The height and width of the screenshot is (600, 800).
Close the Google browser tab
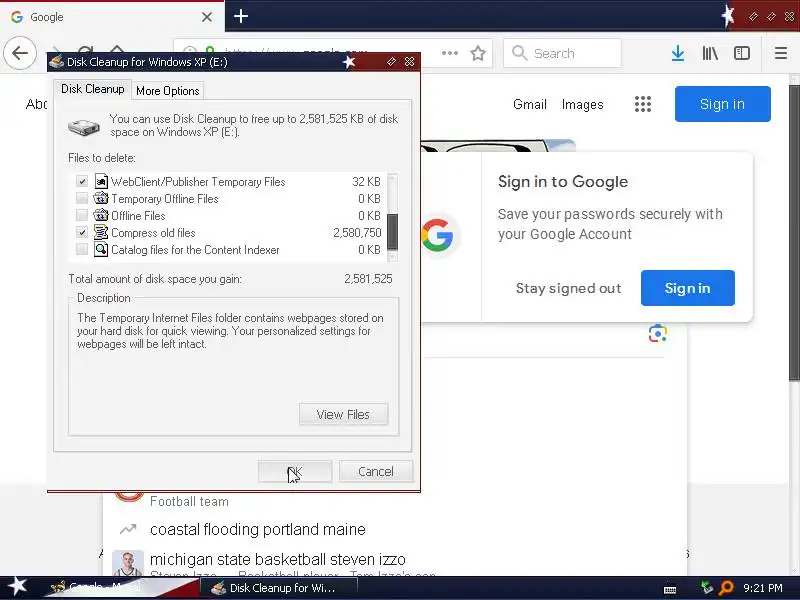(x=207, y=17)
